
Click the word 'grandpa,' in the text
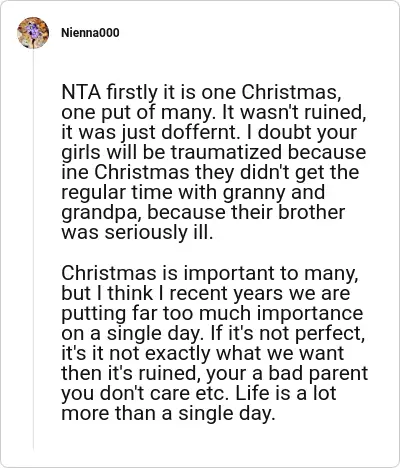(x=102, y=213)
